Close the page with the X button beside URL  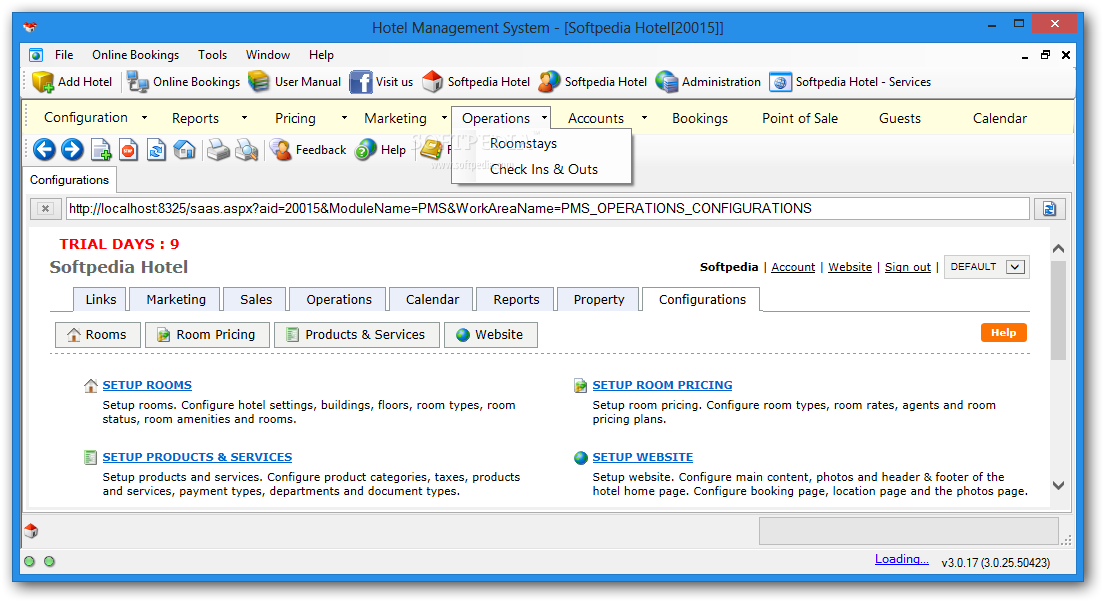pyautogui.click(x=45, y=208)
